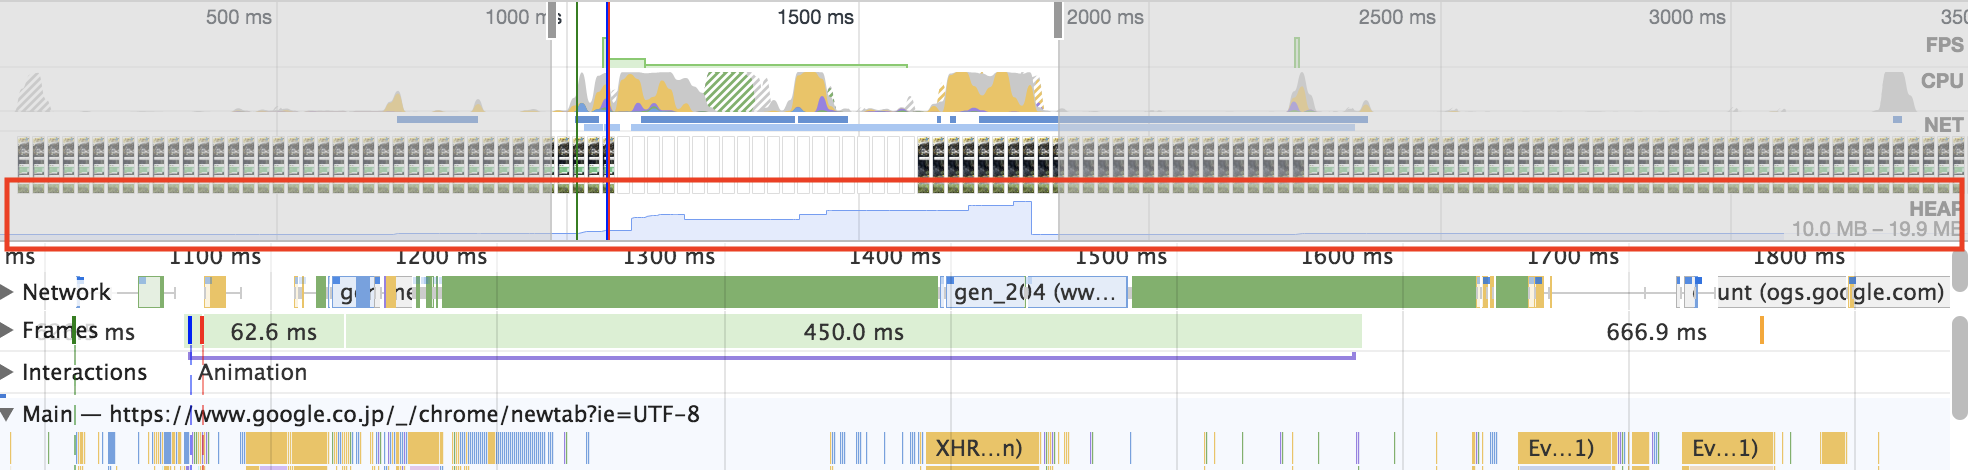
Task: Click the 500 ms overview ruler mark
Action: [x=238, y=17]
